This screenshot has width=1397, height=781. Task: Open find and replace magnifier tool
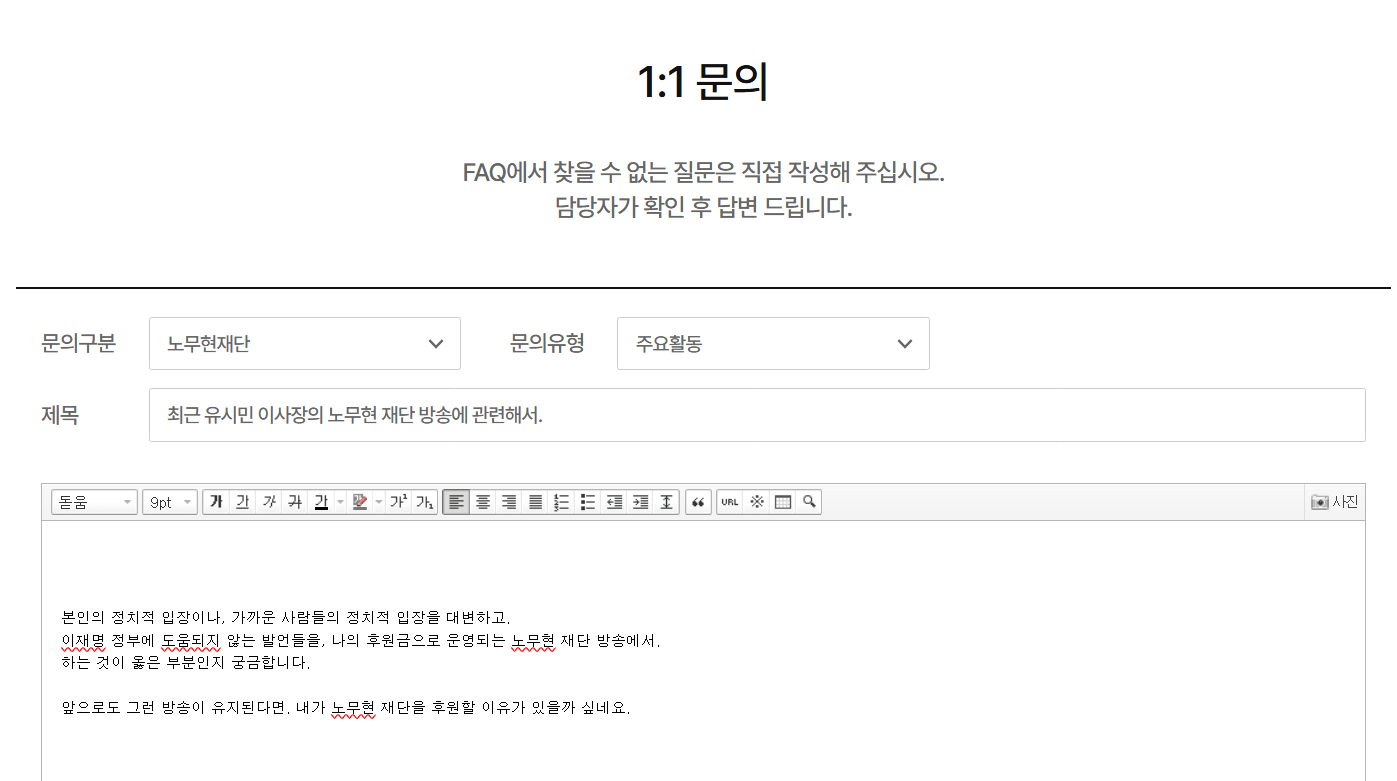click(x=809, y=502)
